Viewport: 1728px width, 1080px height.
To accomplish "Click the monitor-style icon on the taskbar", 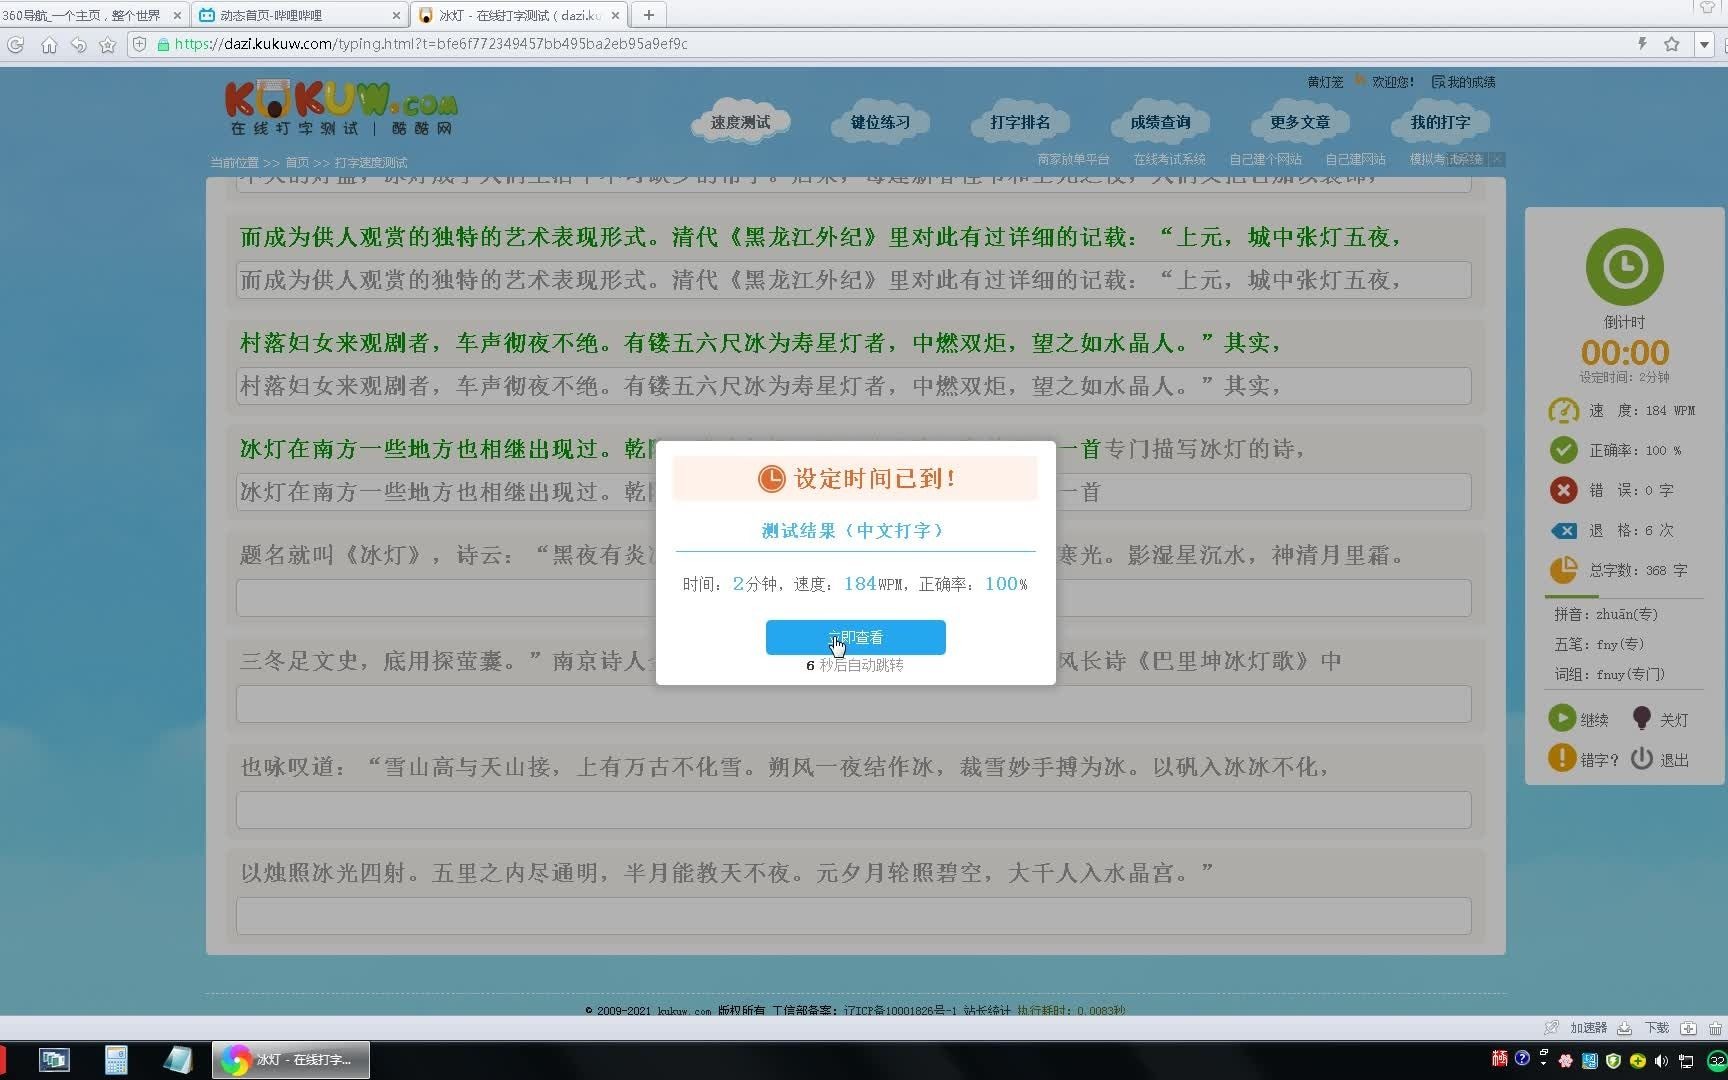I will click(54, 1060).
